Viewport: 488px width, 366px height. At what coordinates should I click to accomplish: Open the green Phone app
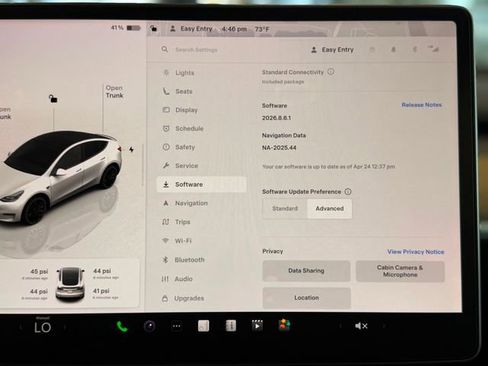122,327
